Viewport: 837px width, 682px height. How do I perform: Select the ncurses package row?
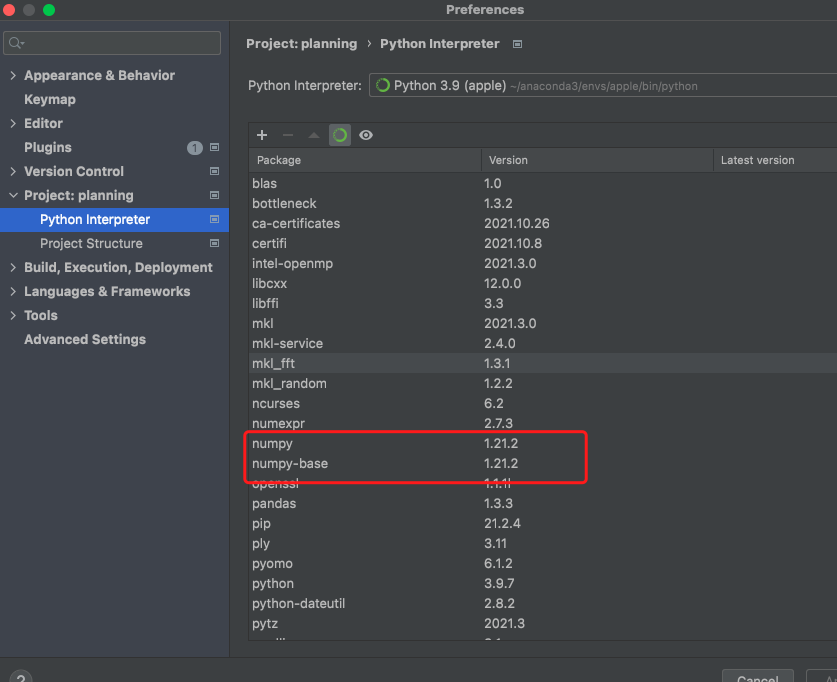(x=542, y=403)
